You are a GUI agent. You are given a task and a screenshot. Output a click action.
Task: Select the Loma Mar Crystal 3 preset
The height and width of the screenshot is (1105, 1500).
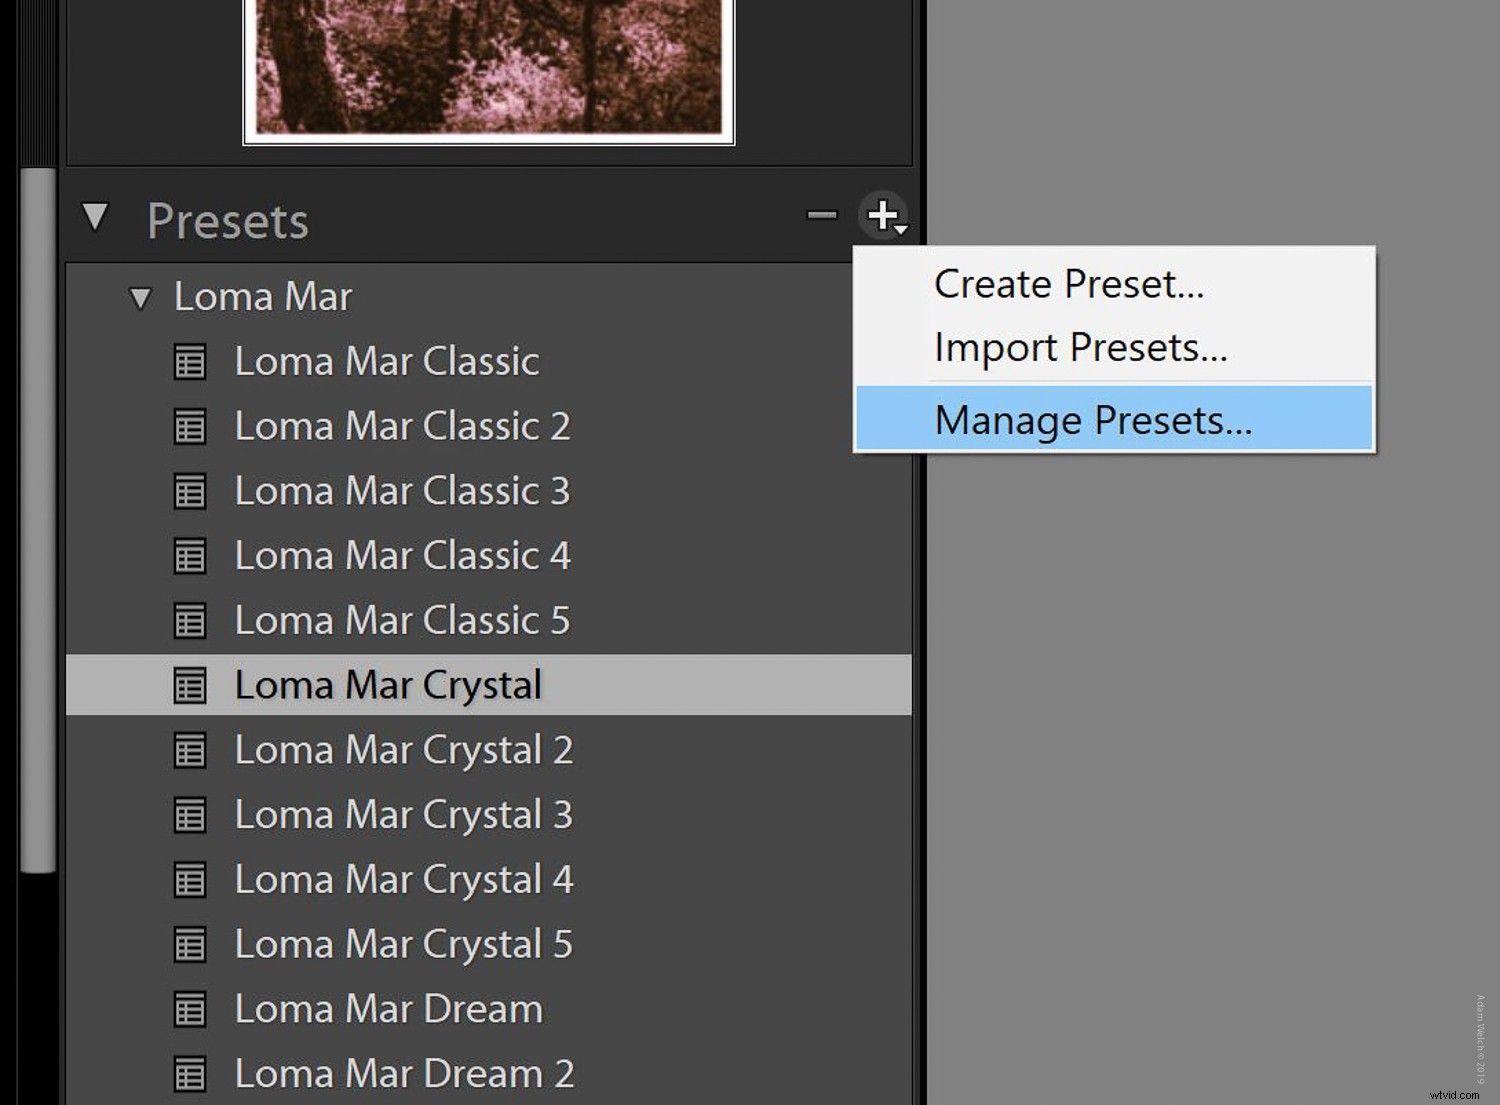click(x=403, y=814)
